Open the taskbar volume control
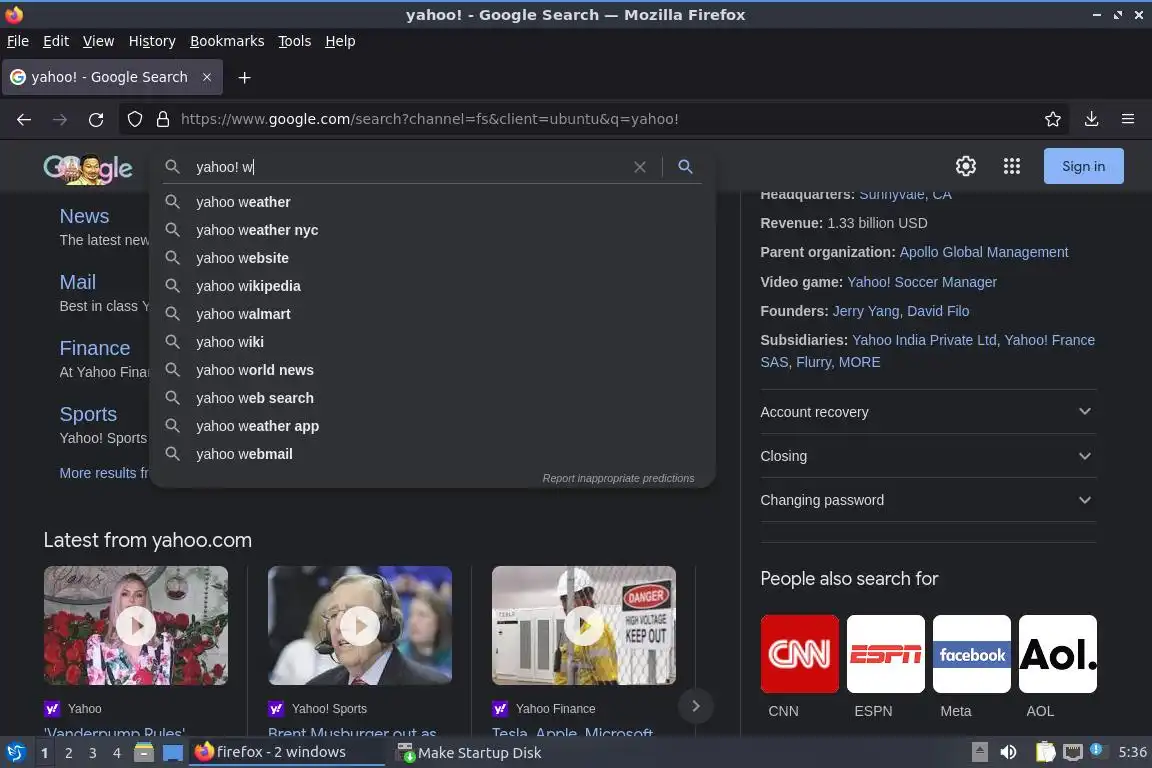 tap(1008, 752)
